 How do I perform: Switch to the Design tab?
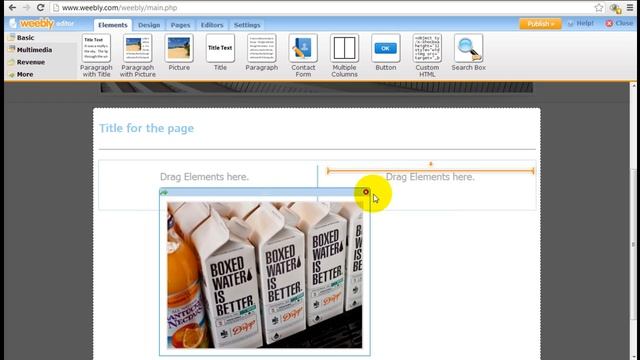149,25
